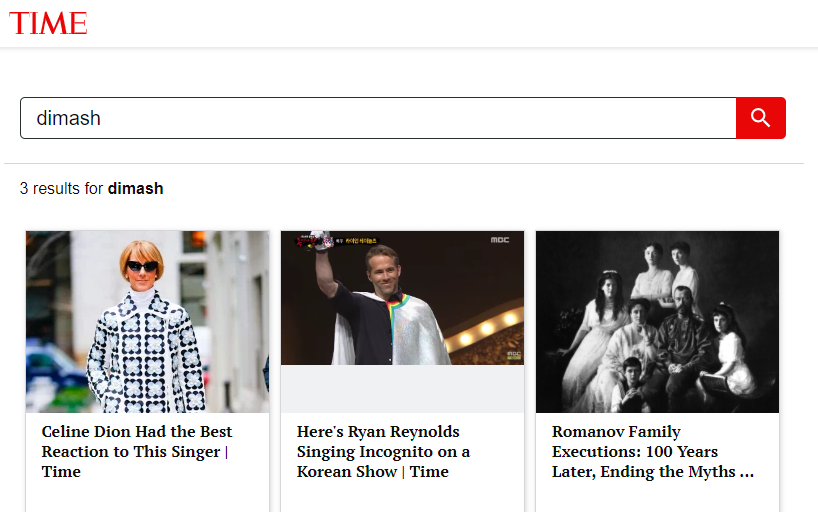Open 'Here's Ryan Reynolds Singing Incognito' headline

click(383, 451)
